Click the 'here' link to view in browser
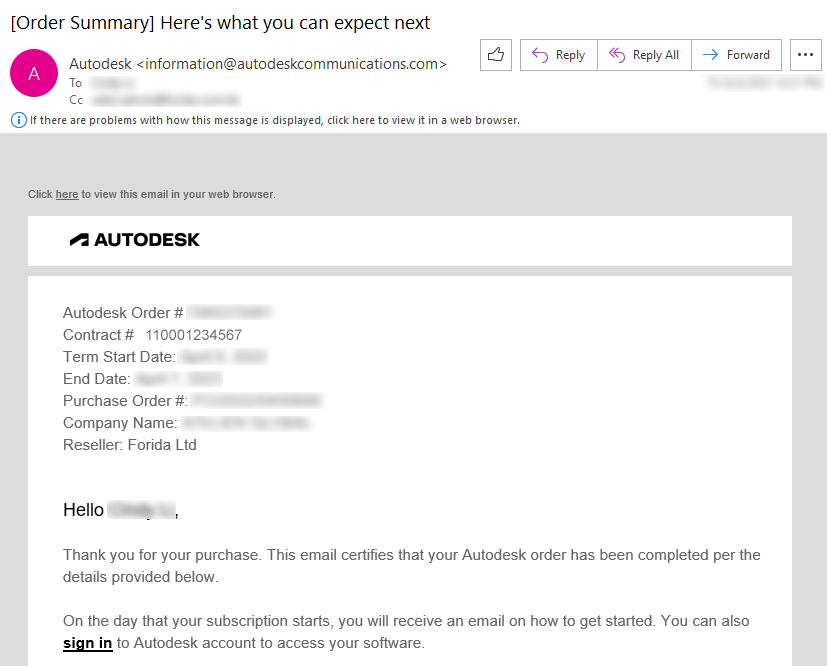 point(67,194)
